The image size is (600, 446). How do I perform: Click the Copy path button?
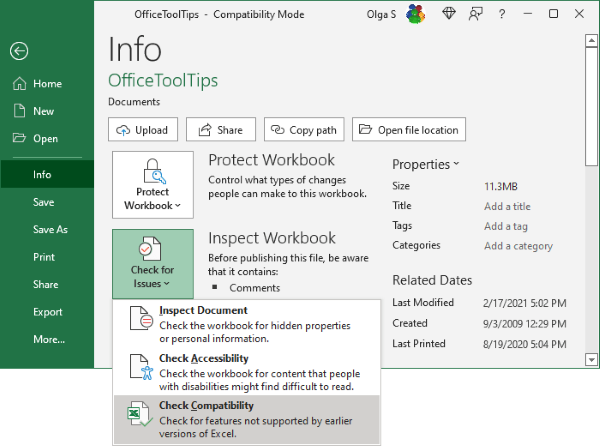click(x=305, y=130)
